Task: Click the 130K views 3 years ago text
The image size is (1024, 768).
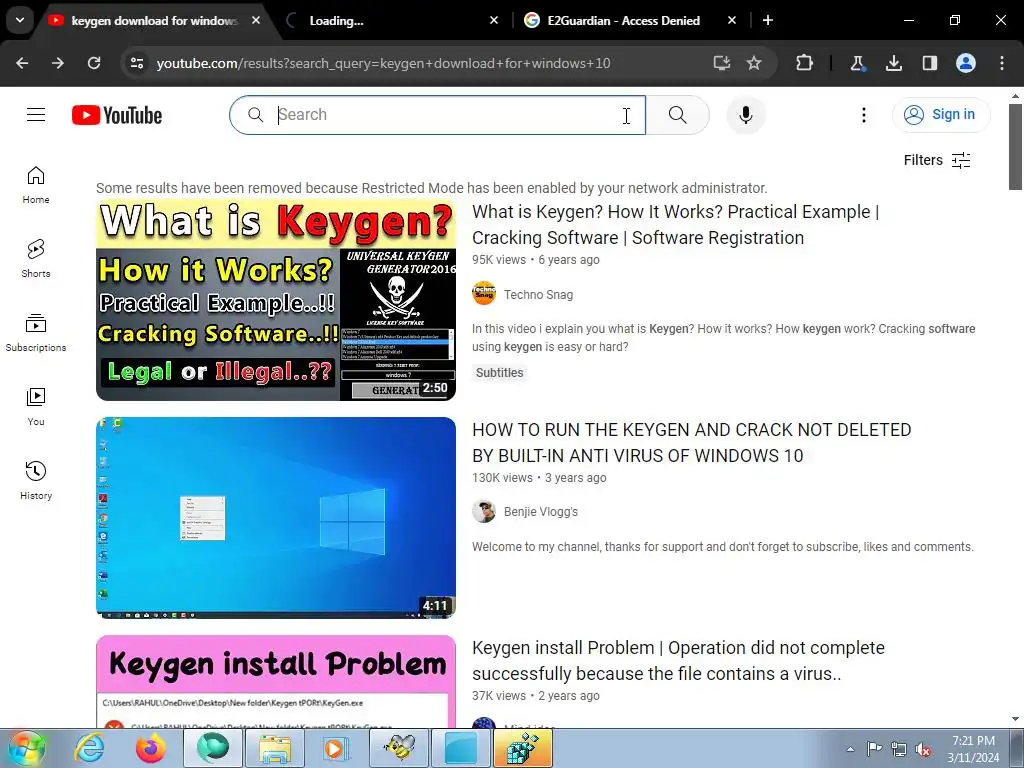Action: [539, 478]
